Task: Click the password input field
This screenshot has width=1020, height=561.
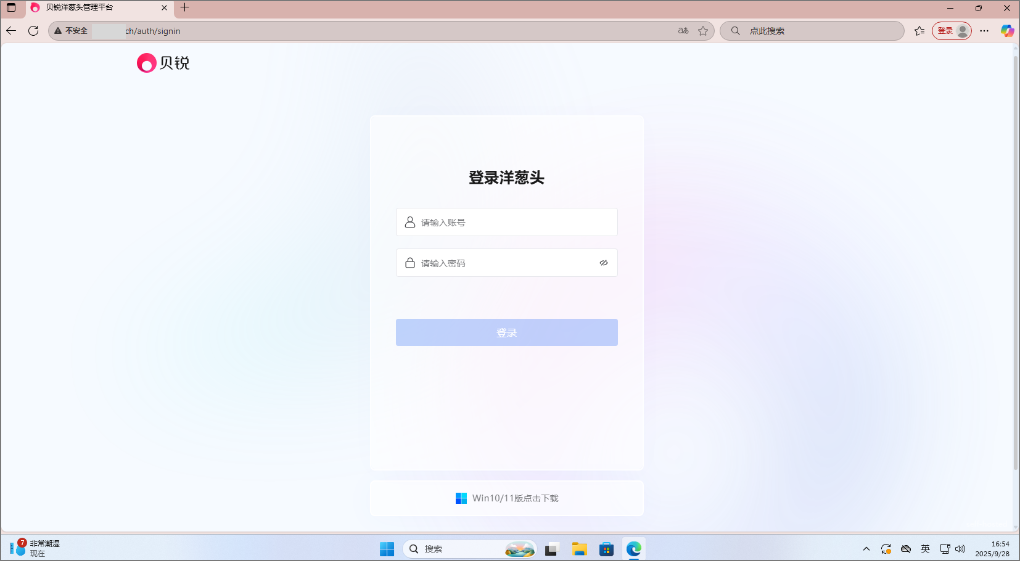Action: click(x=500, y=263)
